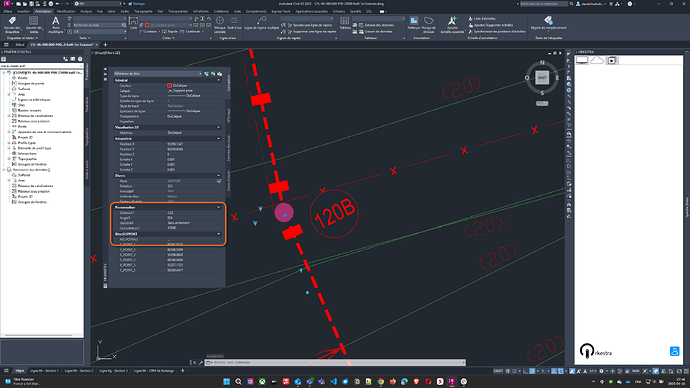Select the Cote dimension tool
This screenshot has width=690, height=388.
[x=133, y=23]
